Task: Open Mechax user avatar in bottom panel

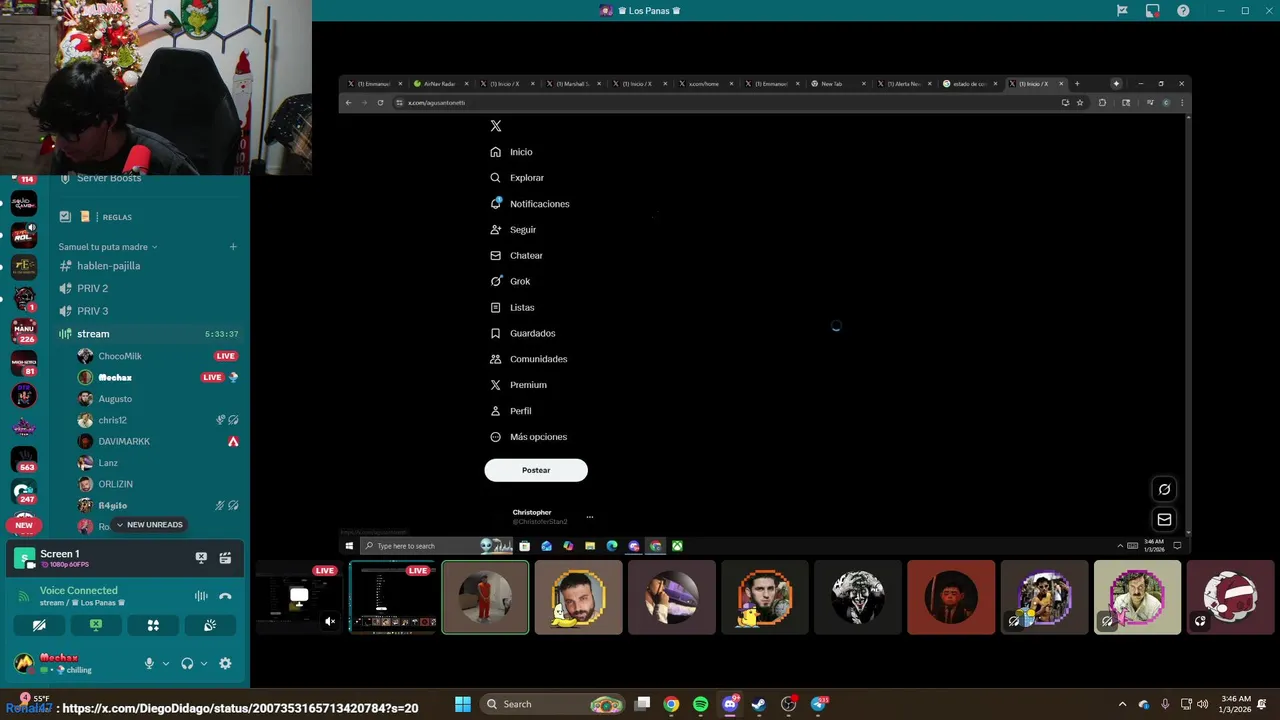Action: click(23, 662)
